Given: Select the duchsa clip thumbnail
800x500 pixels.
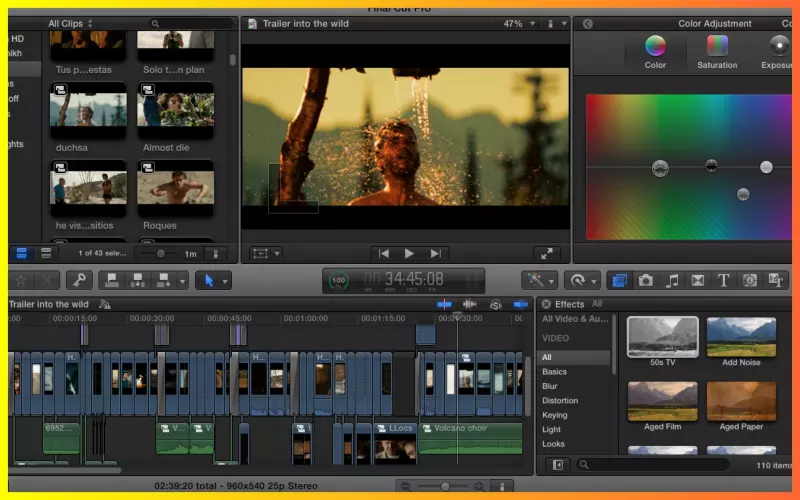Looking at the screenshot, I should [x=88, y=110].
